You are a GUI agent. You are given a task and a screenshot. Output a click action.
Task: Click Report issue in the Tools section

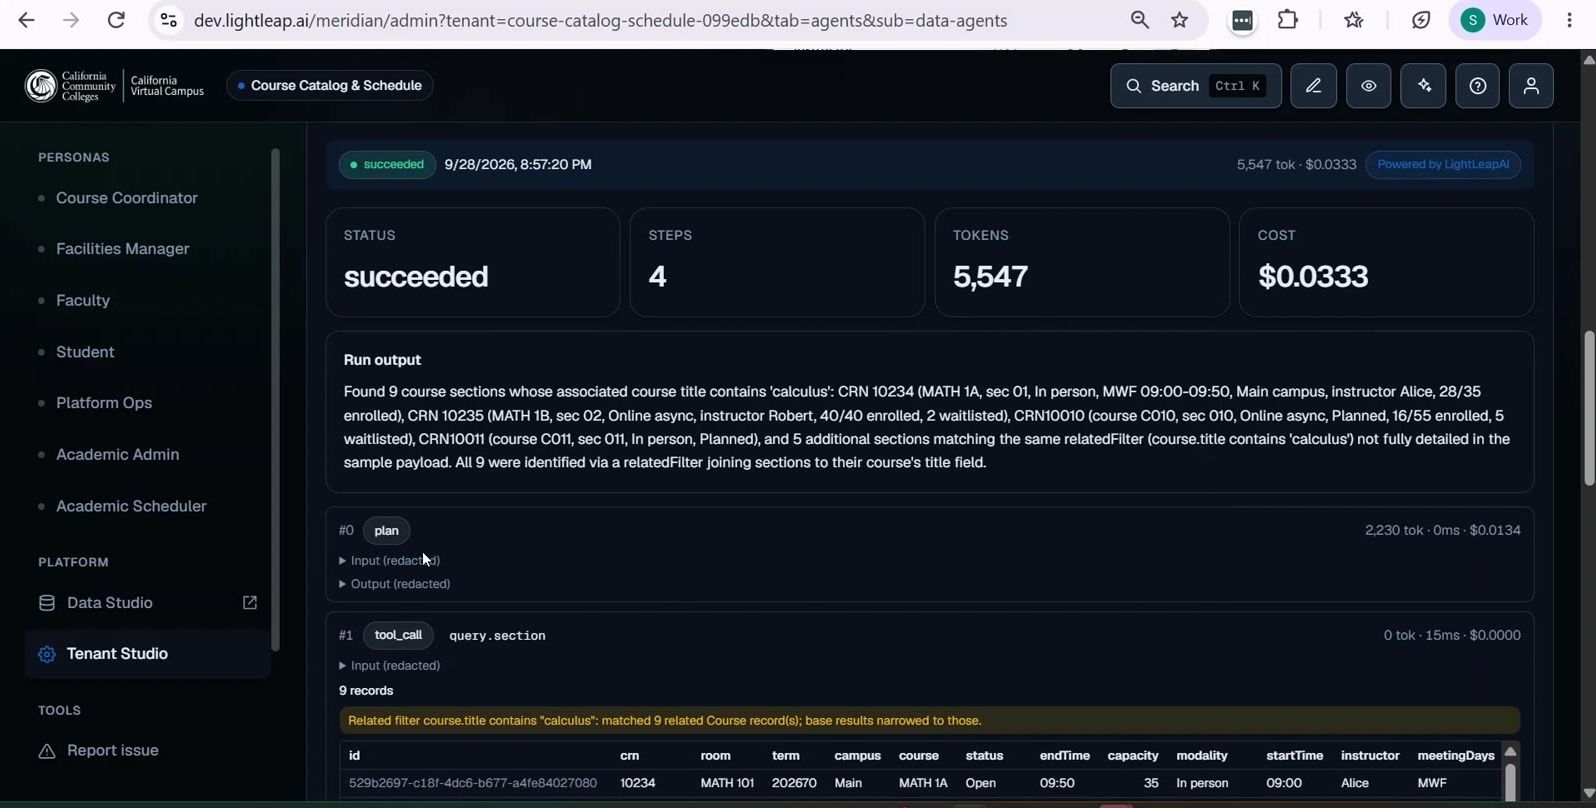point(112,751)
